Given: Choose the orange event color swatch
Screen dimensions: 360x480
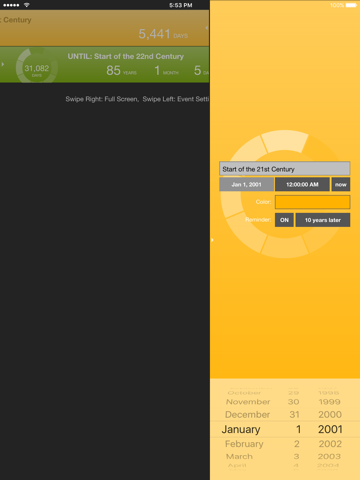Looking at the screenshot, I should point(313,202).
